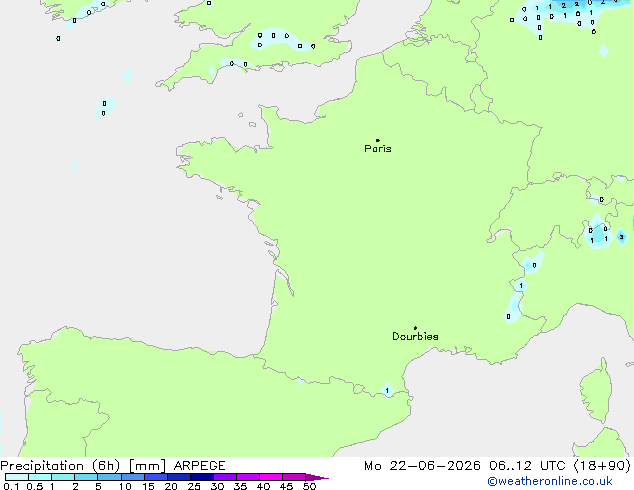The height and width of the screenshot is (490, 634).
Task: Click the 20–25 mm legend color swatch
Action: click(x=179, y=477)
